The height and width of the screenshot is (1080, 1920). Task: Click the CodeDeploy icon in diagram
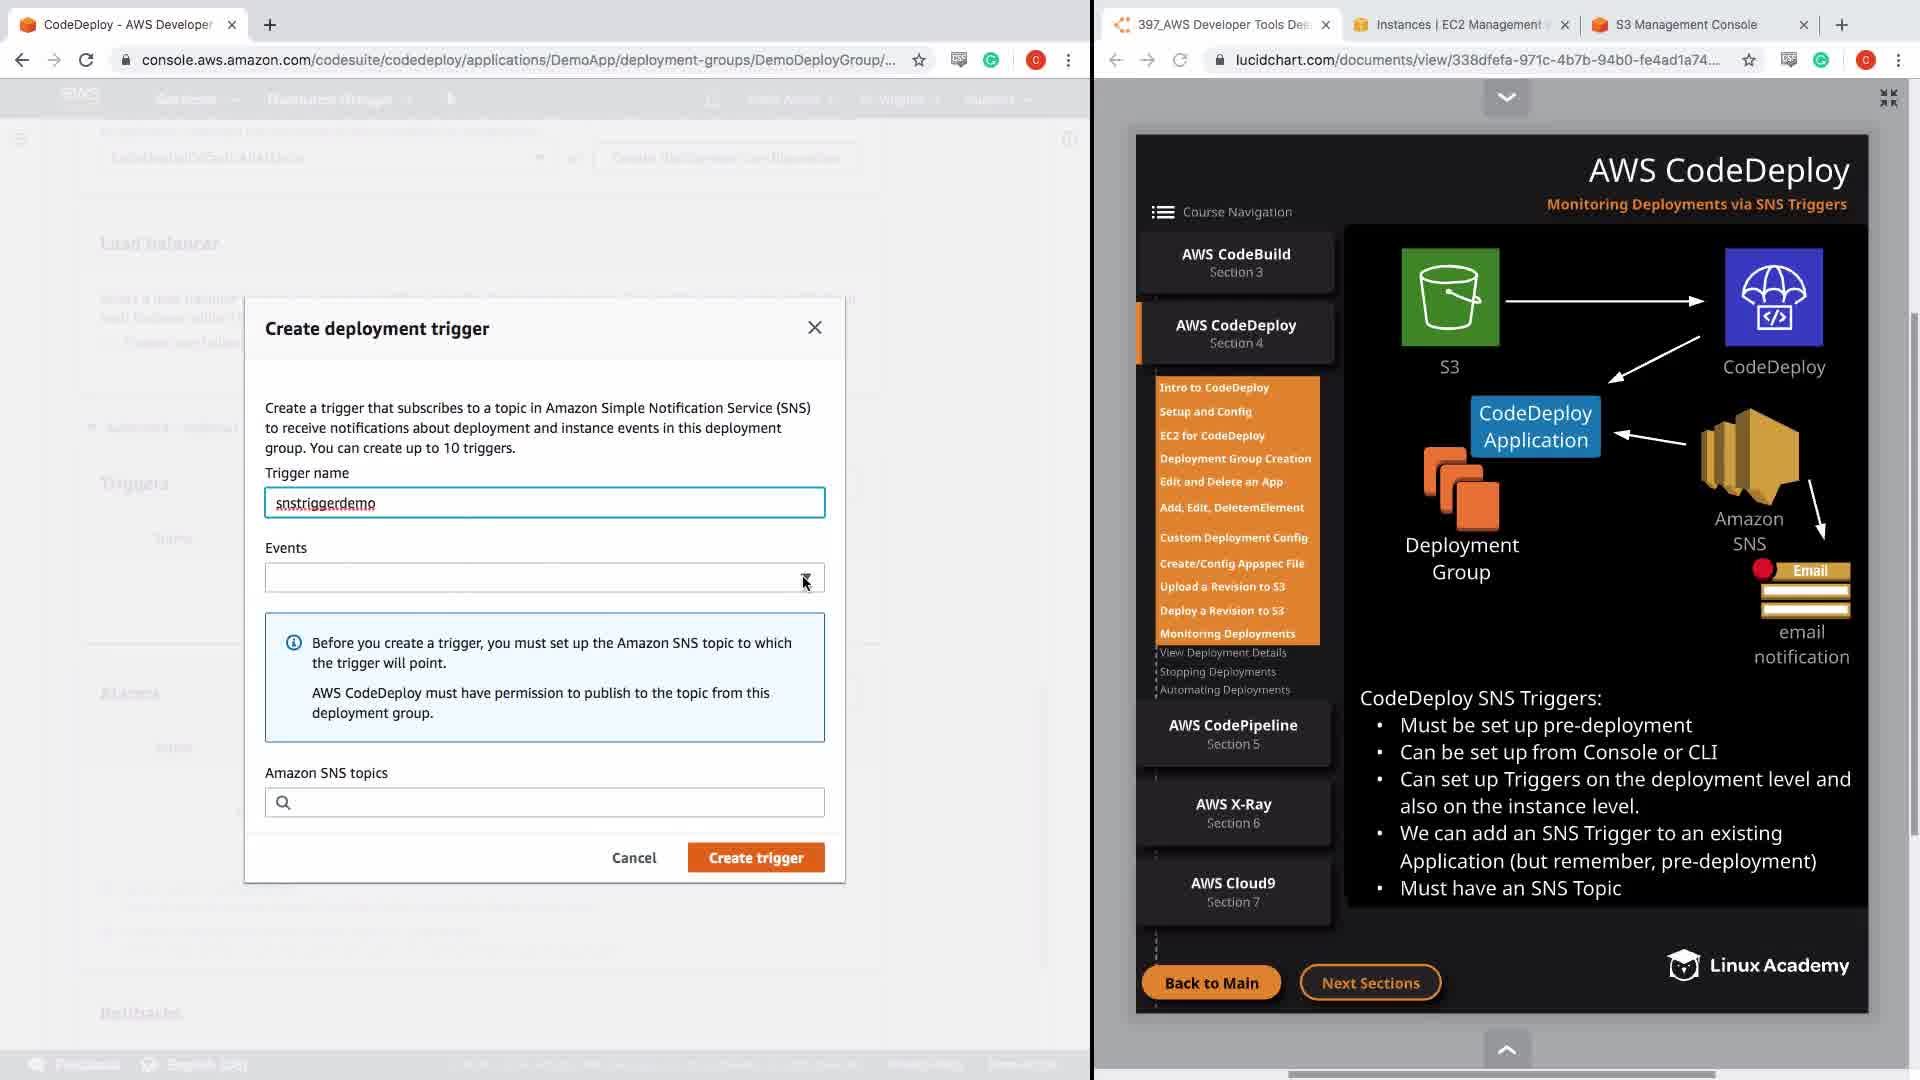(1773, 297)
